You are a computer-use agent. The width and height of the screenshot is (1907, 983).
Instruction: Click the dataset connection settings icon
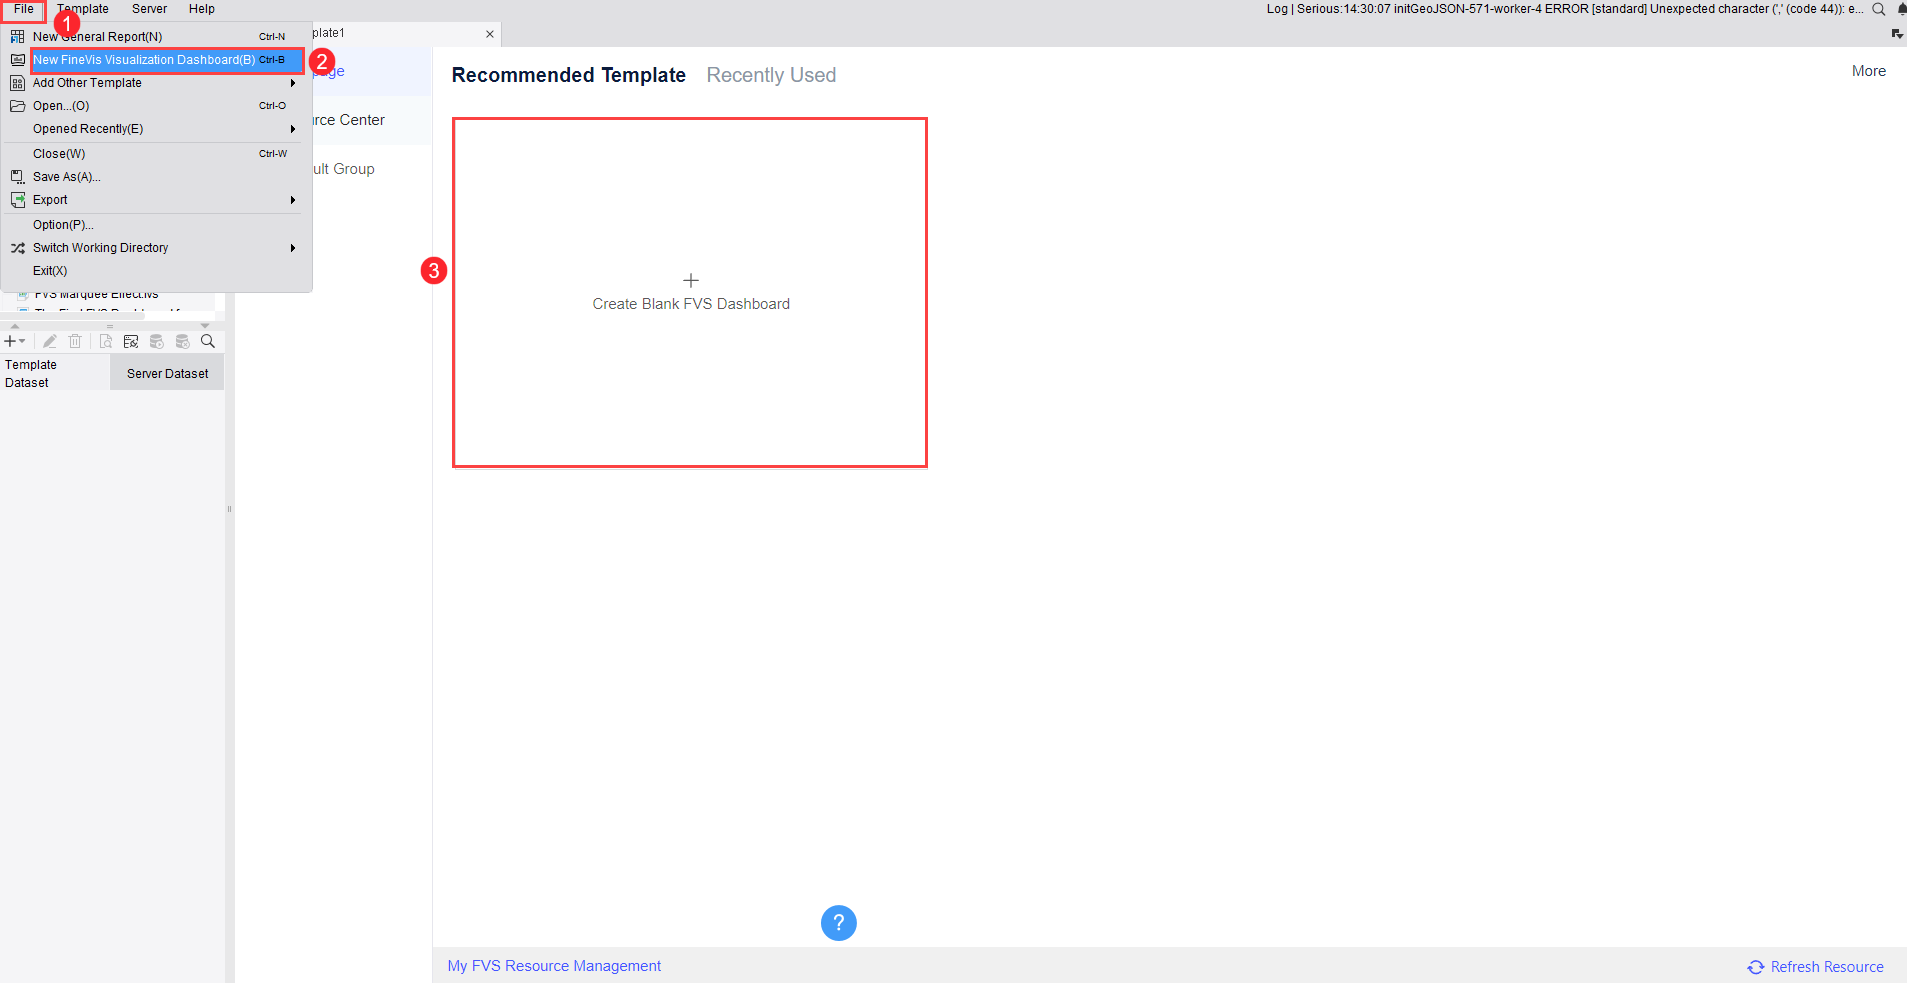(x=131, y=341)
